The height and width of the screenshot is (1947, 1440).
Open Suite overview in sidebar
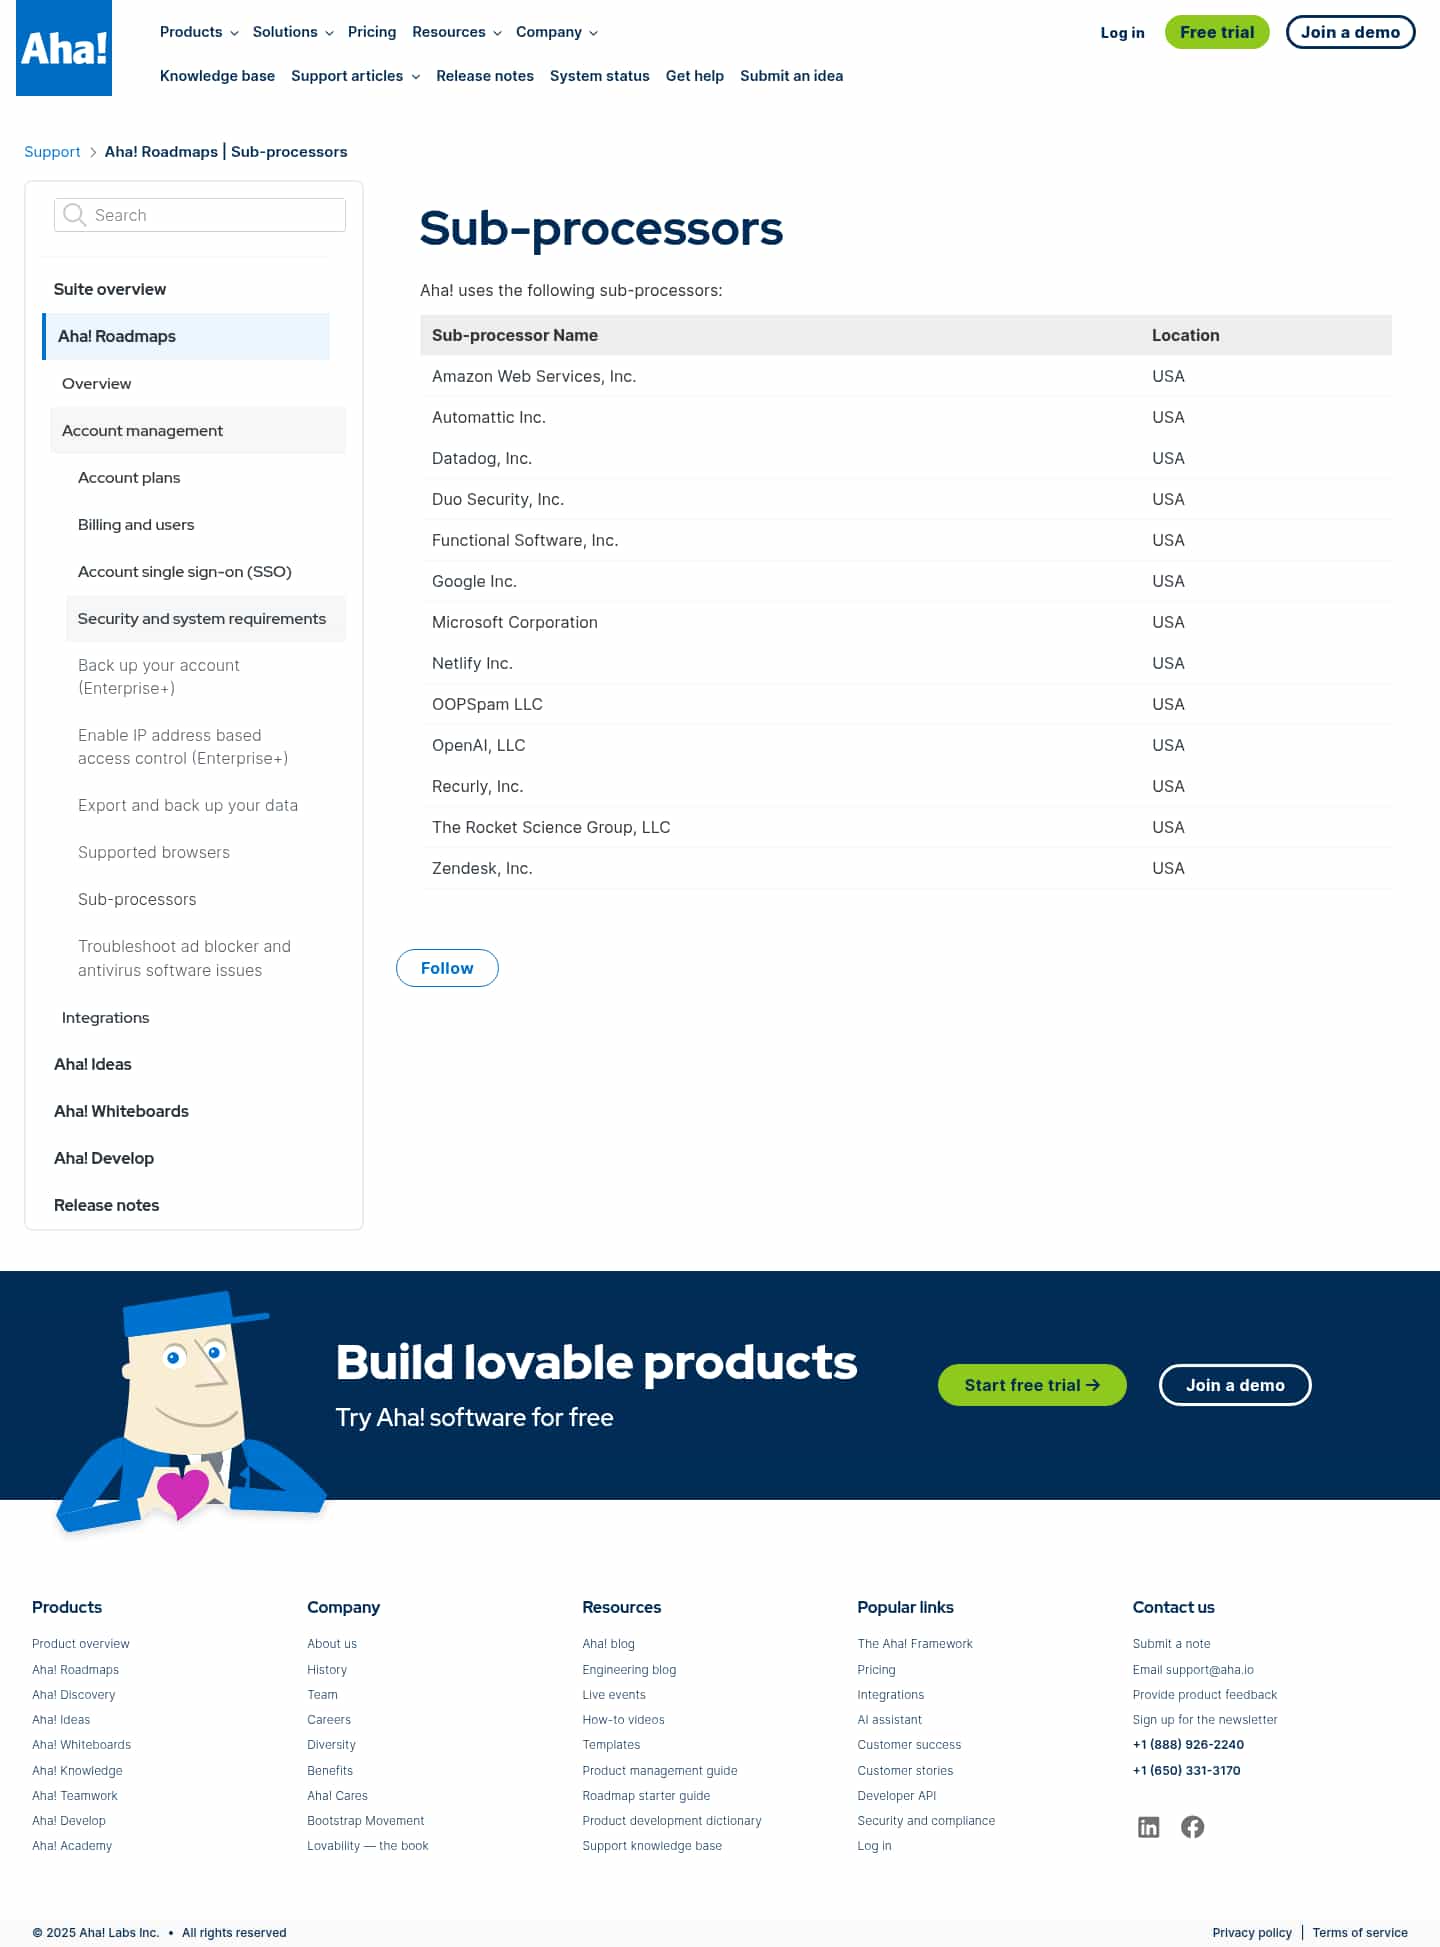click(x=110, y=289)
